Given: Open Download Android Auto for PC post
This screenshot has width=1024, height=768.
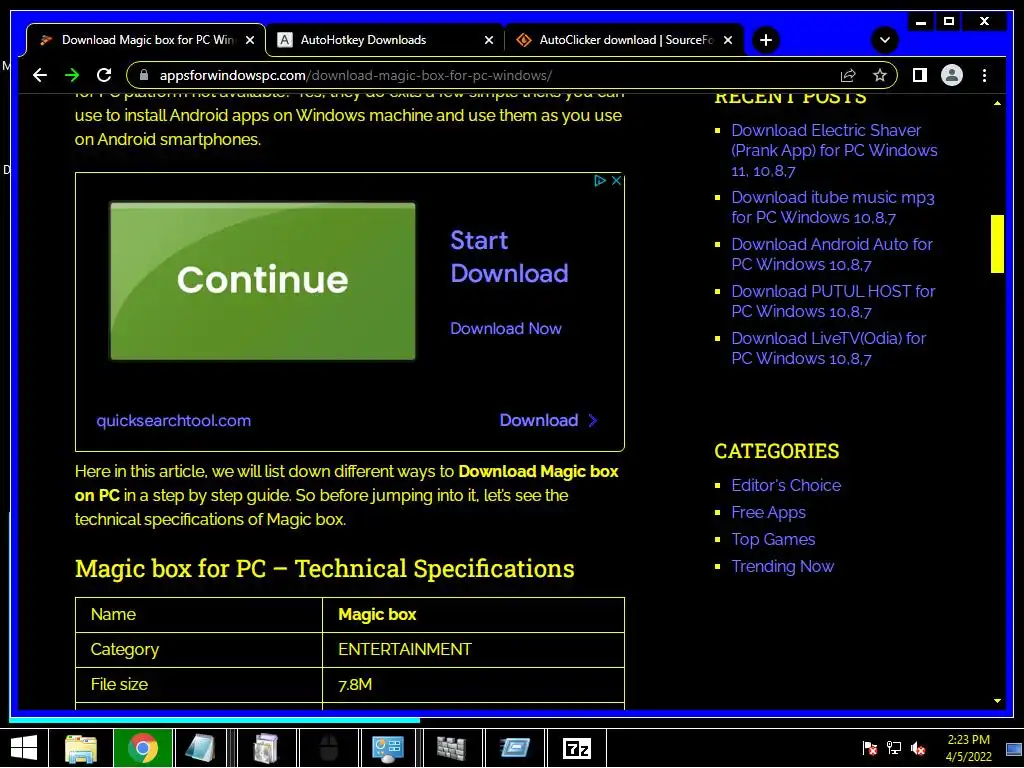Looking at the screenshot, I should [831, 254].
